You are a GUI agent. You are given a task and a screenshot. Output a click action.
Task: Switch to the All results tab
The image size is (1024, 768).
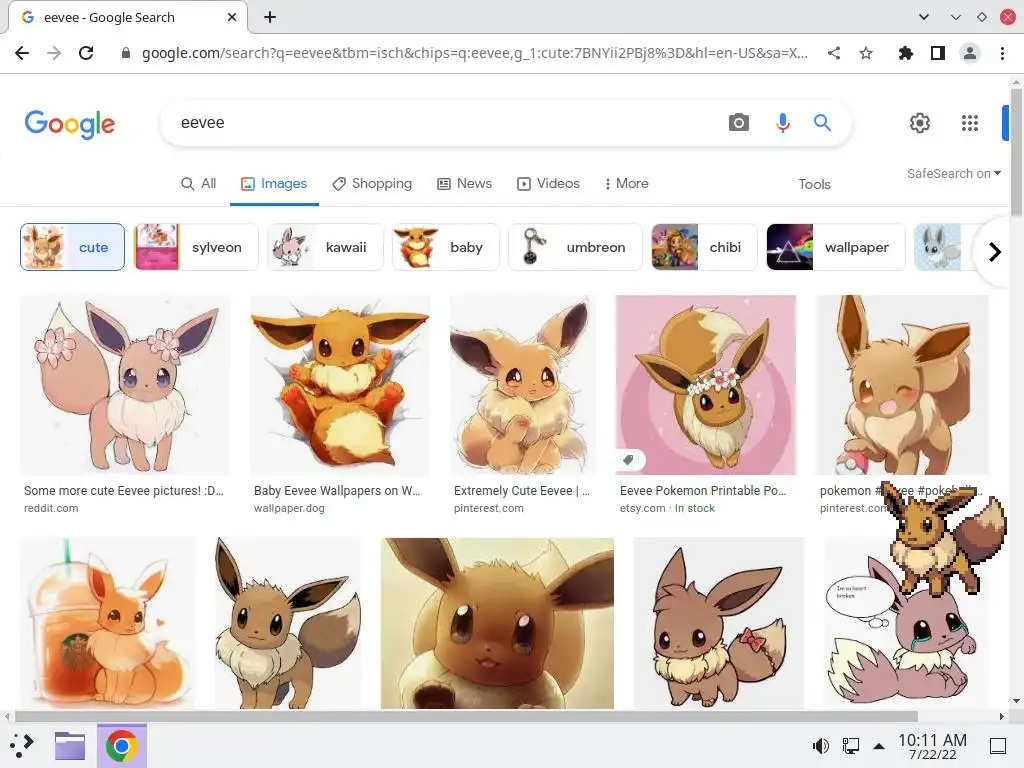(x=199, y=184)
